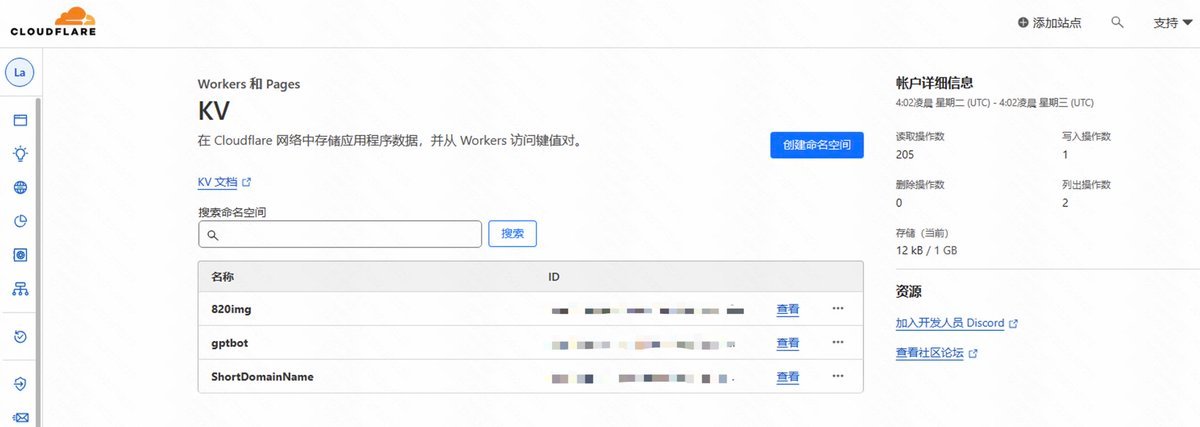Click the 名称 column header
This screenshot has width=1200, height=427.
[222, 276]
